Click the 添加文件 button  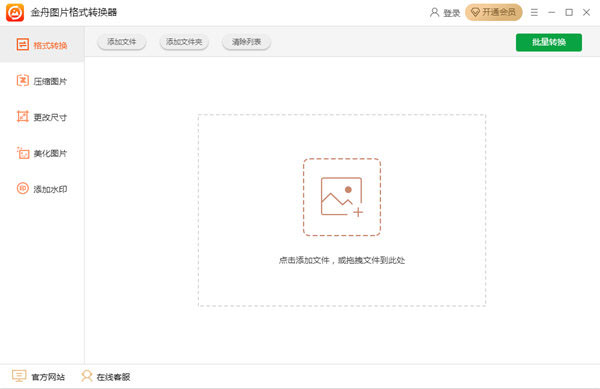click(121, 42)
